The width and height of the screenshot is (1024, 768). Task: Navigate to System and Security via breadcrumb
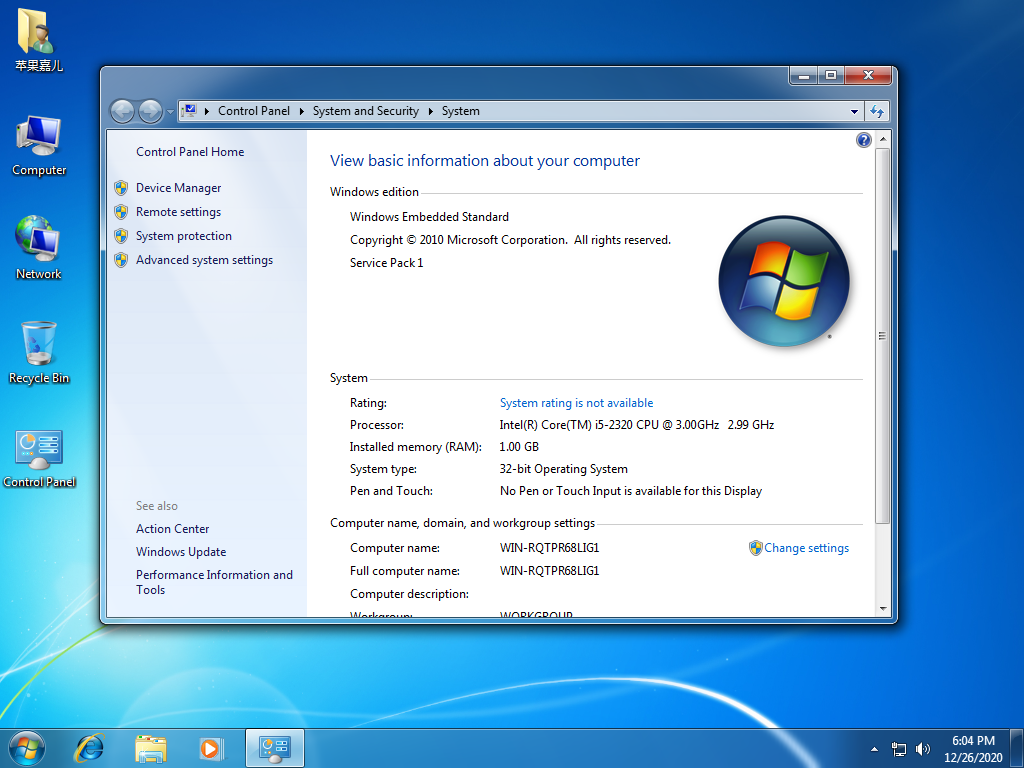tap(366, 111)
